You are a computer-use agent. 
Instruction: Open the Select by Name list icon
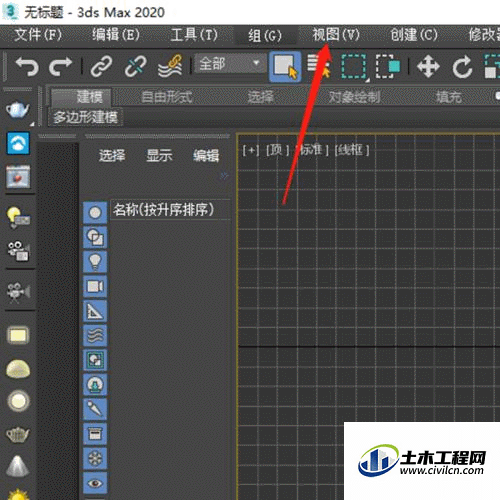pos(318,66)
